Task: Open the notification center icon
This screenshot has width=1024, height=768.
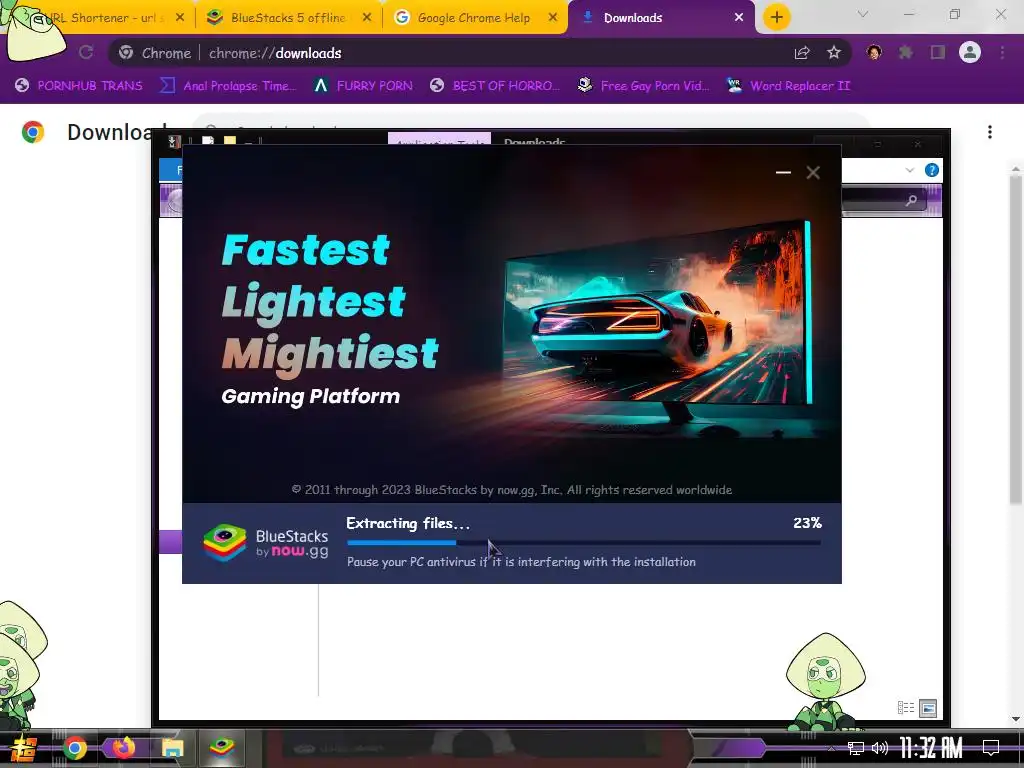Action: click(x=991, y=748)
